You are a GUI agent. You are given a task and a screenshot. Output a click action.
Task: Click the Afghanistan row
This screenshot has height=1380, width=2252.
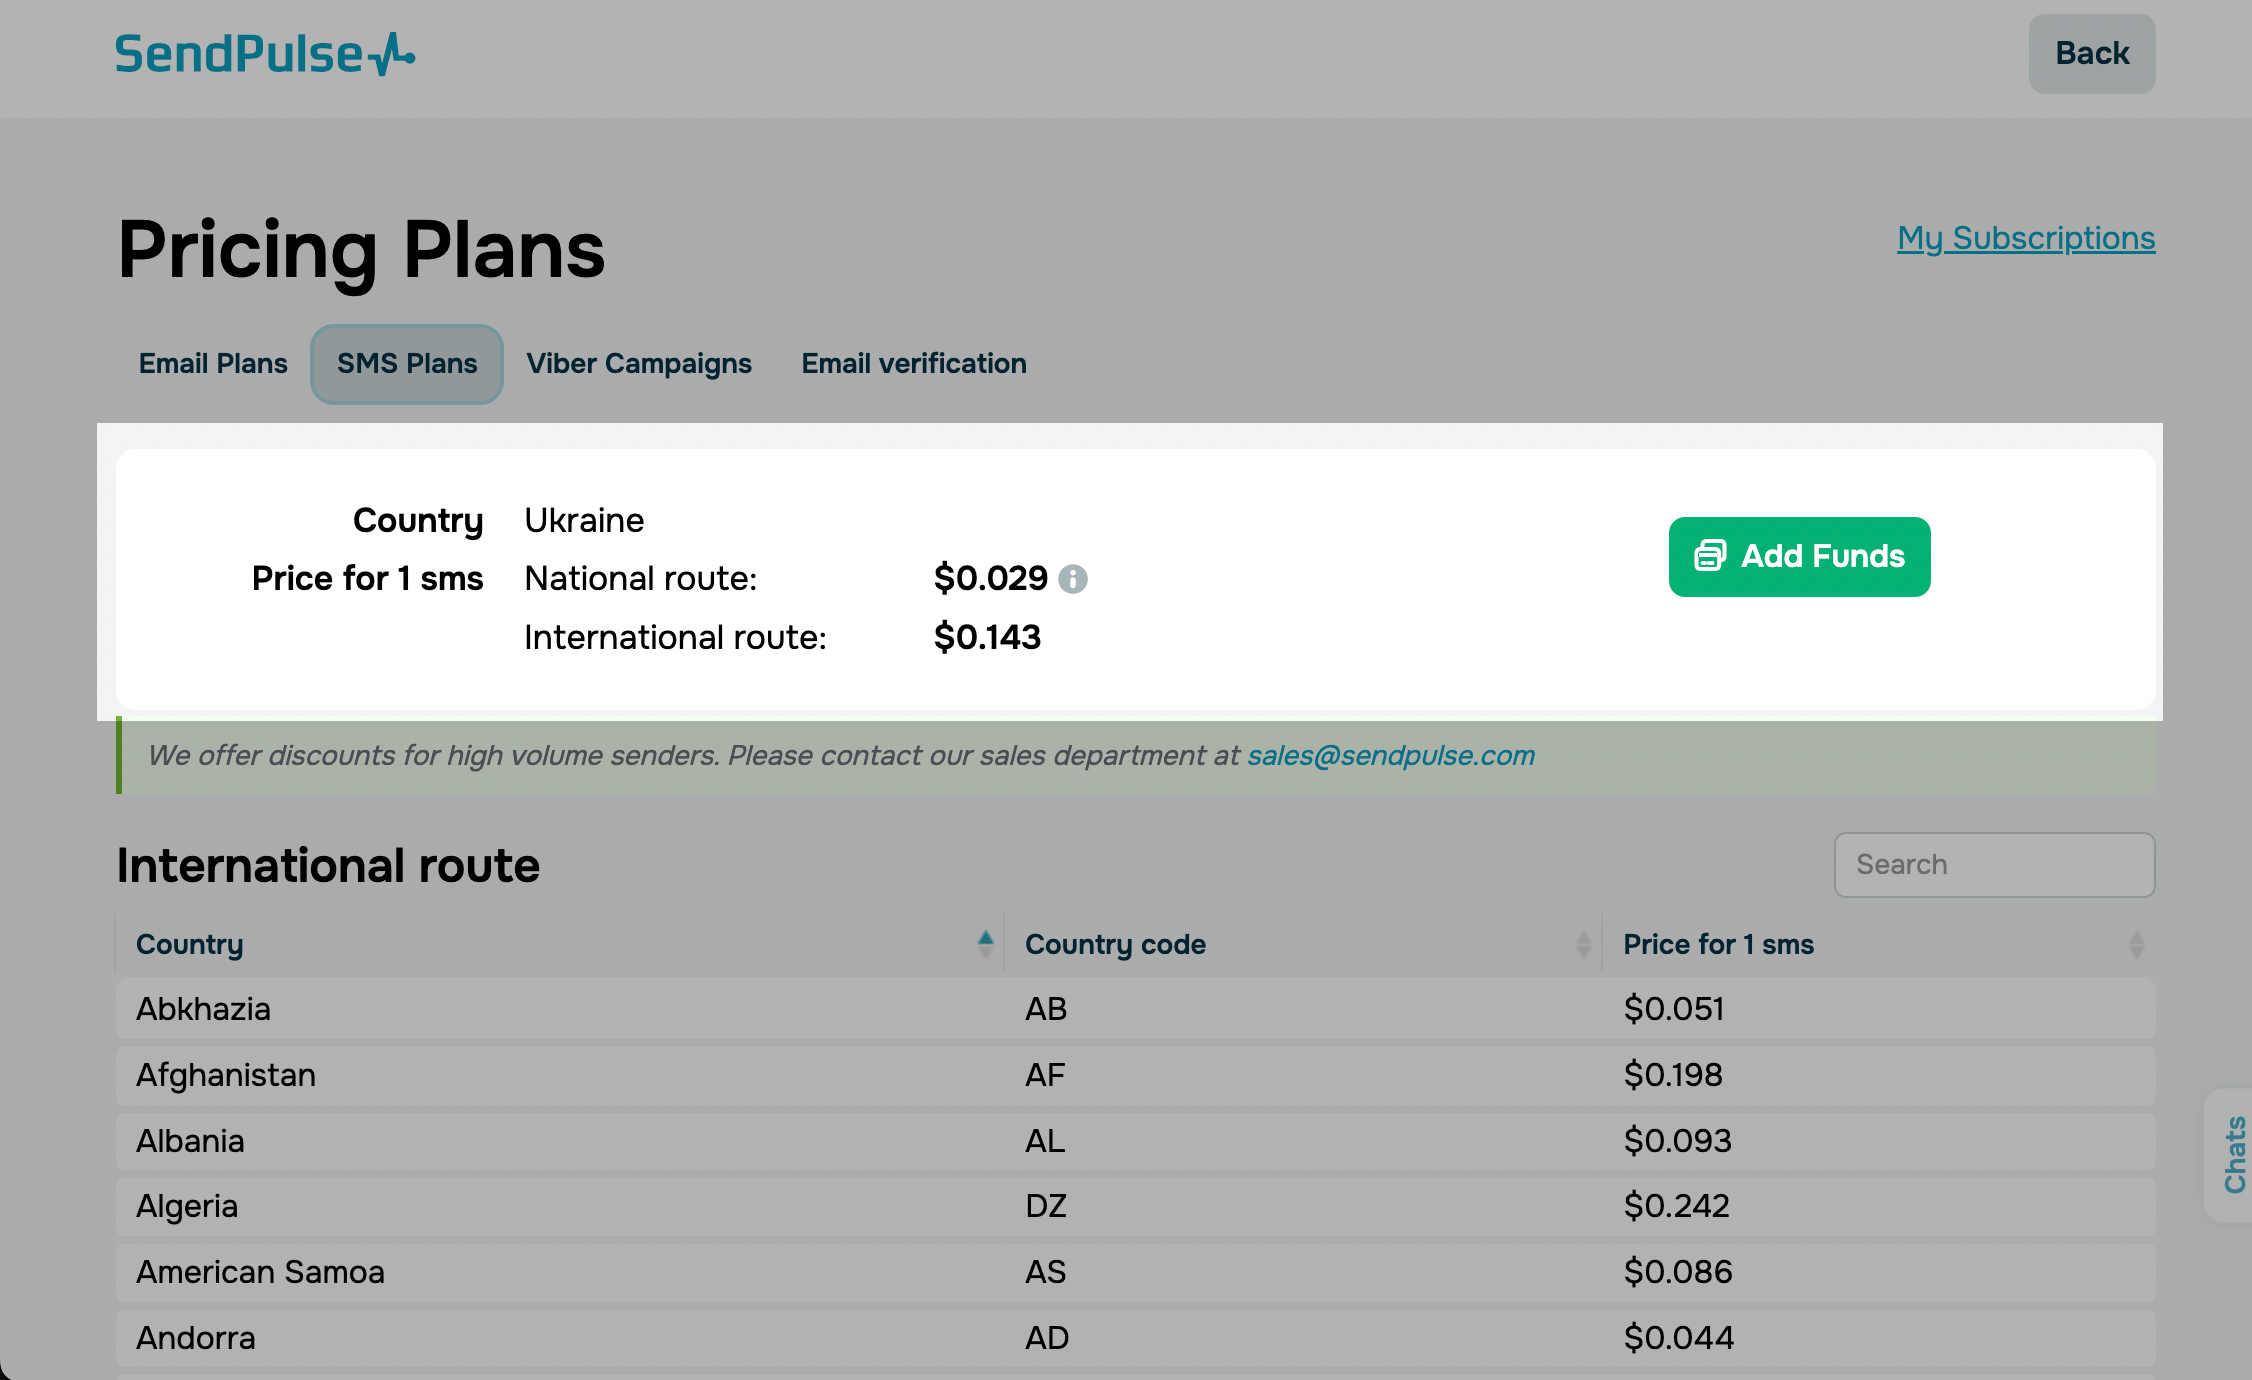coord(226,1075)
